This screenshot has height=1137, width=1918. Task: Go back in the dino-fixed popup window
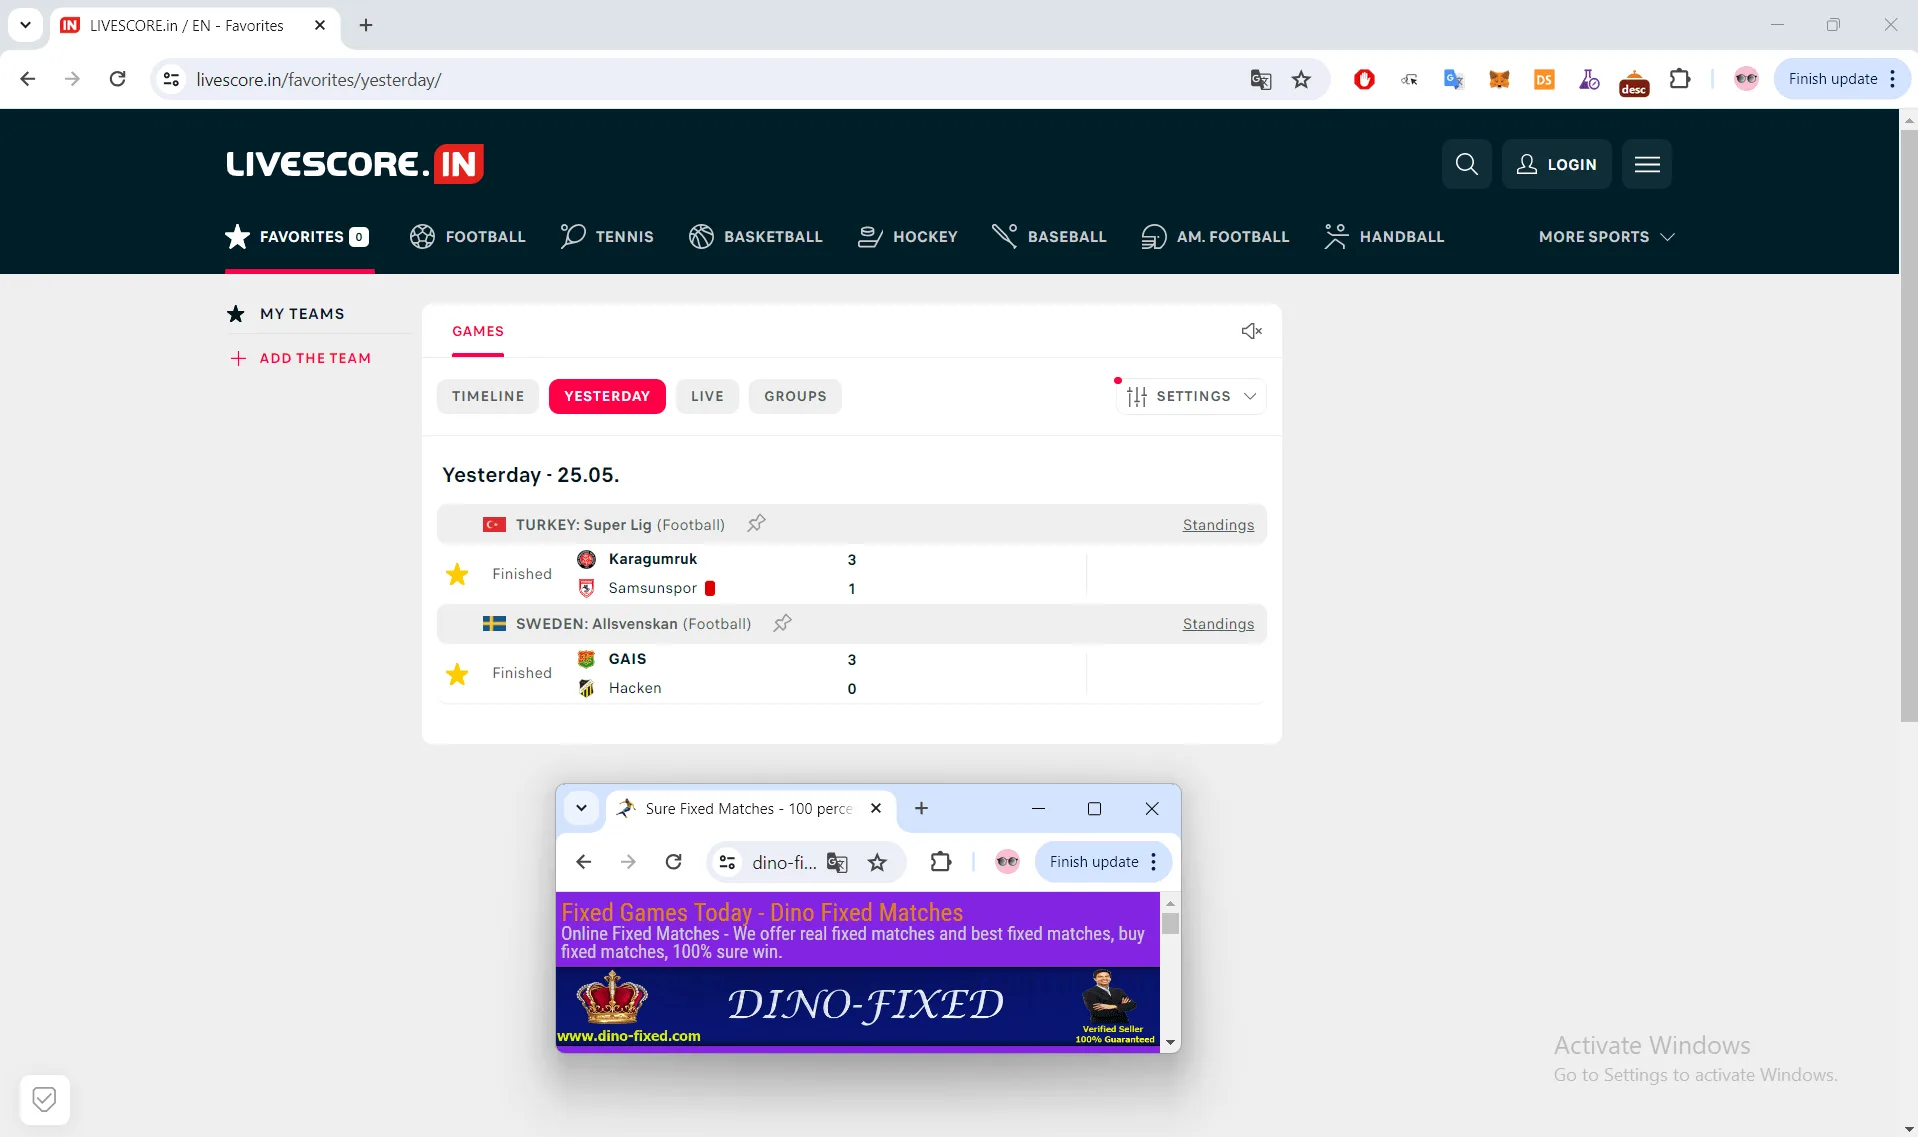point(584,862)
